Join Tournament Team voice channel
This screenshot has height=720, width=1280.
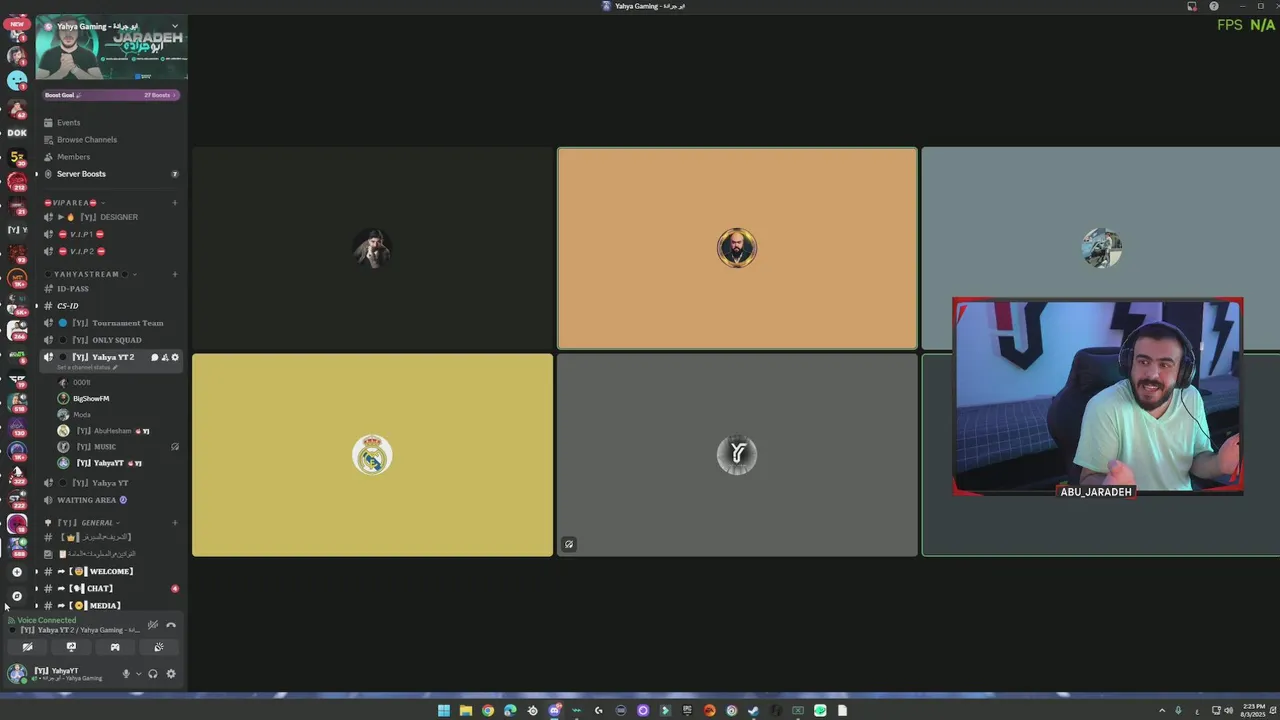(x=110, y=323)
